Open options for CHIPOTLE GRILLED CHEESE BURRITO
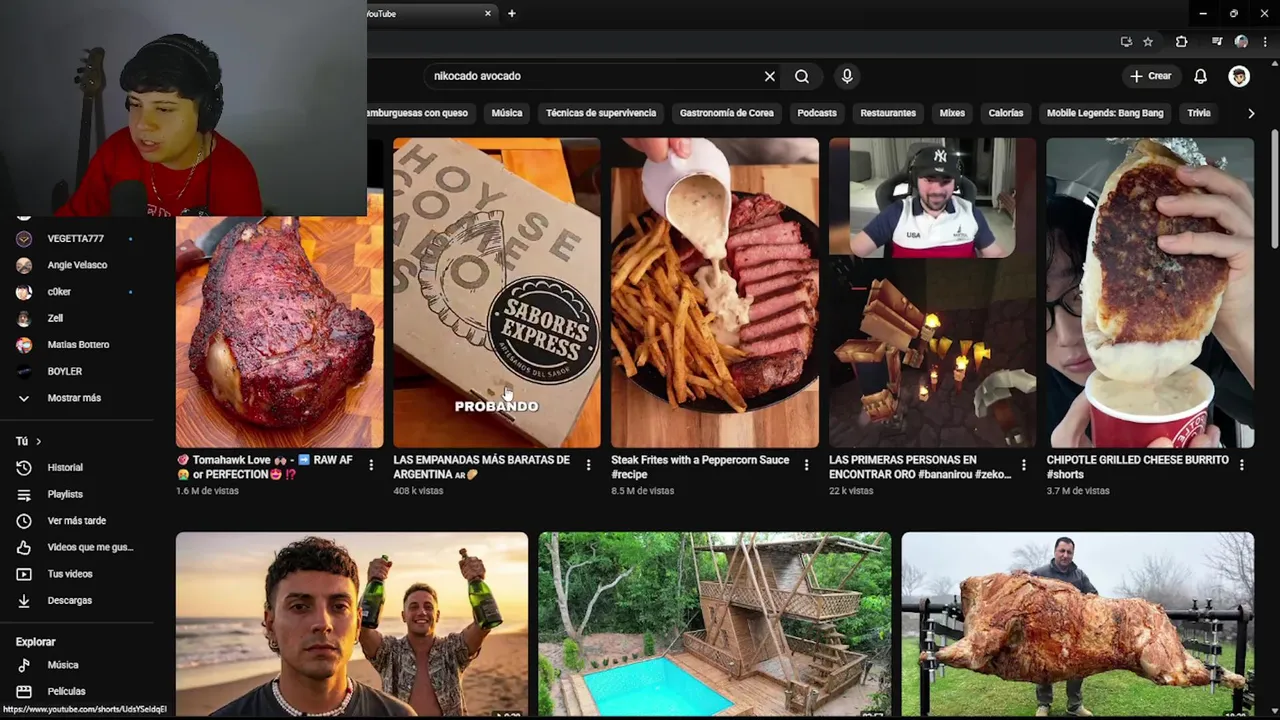Image resolution: width=1280 pixels, height=720 pixels. (1241, 465)
